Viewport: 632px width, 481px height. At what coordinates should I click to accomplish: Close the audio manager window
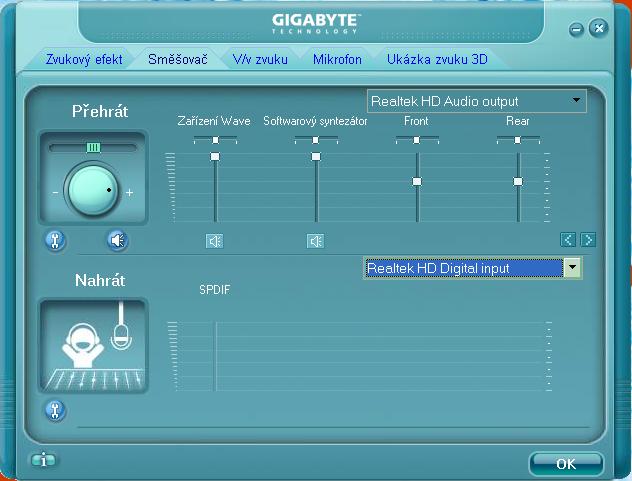[599, 28]
